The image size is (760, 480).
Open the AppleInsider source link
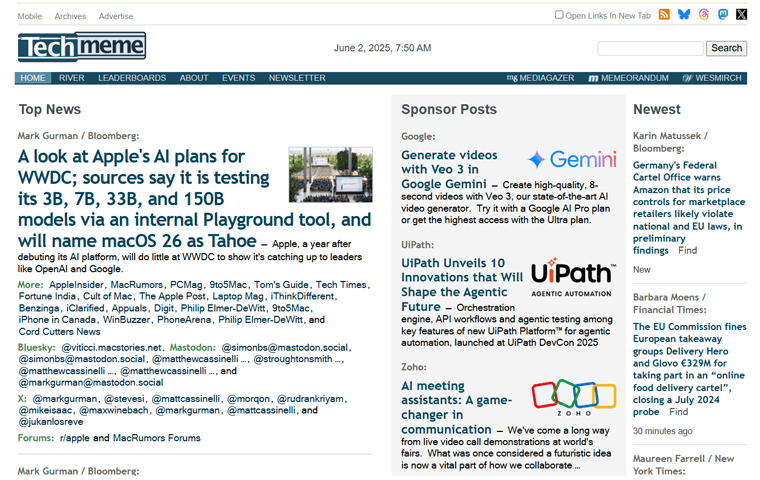click(76, 285)
